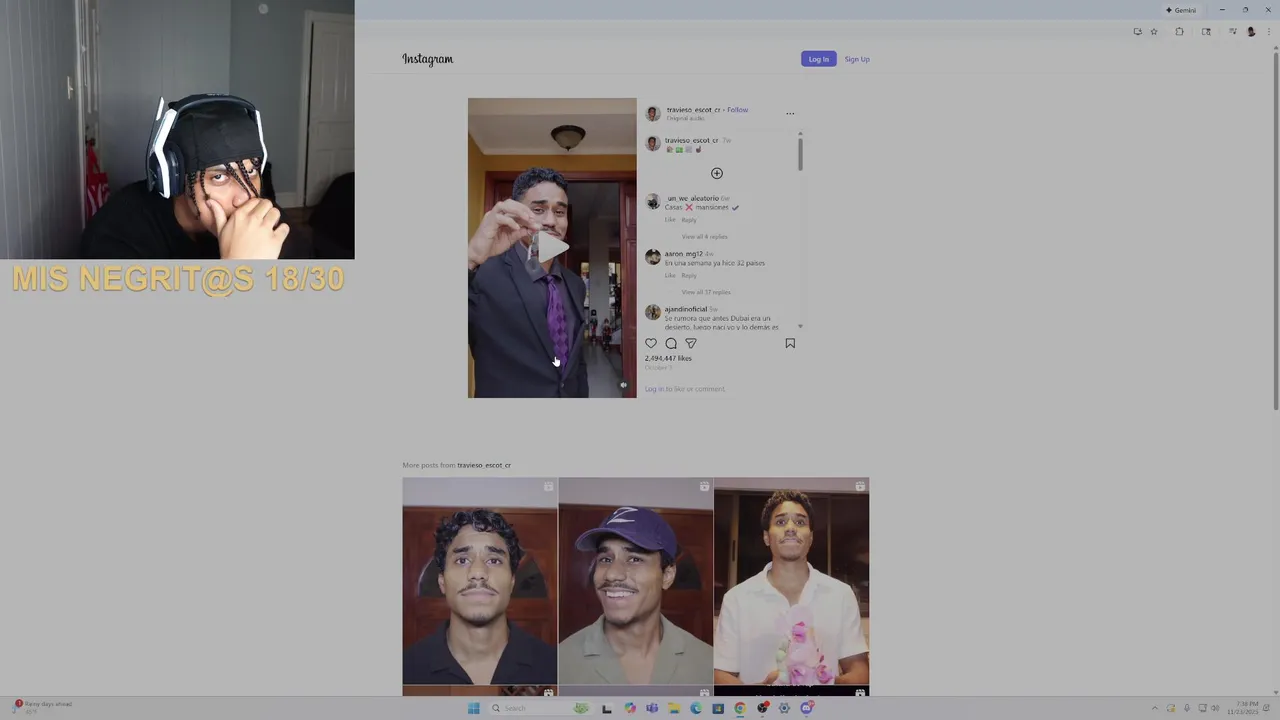This screenshot has height=720, width=1280.
Task: Open Microsoft Teams from the taskbar
Action: pos(652,708)
